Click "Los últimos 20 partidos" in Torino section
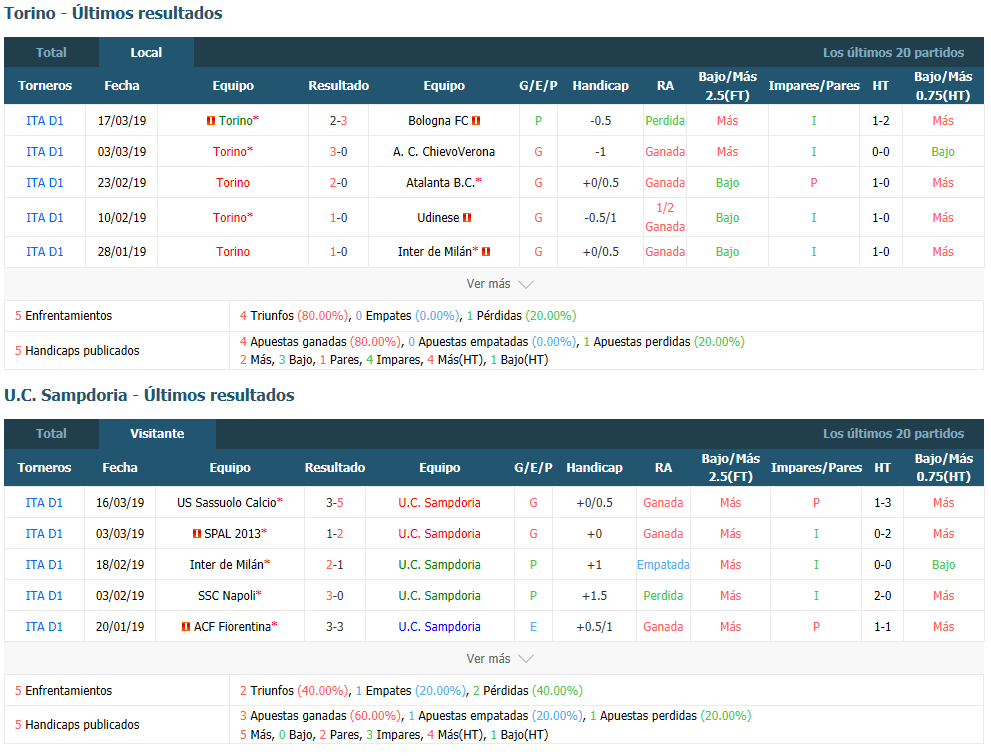991x756 pixels. click(x=894, y=52)
